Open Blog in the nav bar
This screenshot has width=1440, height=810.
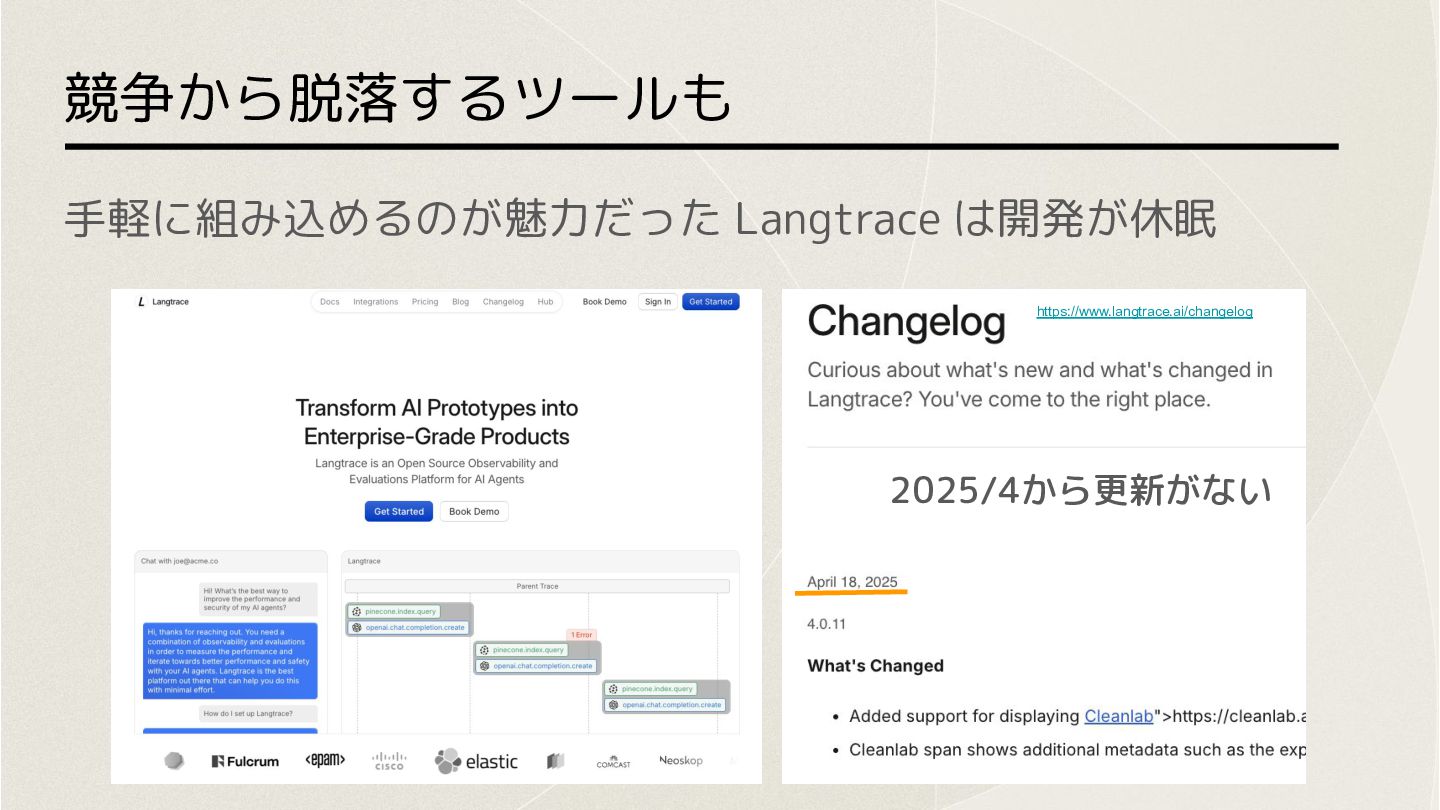460,302
